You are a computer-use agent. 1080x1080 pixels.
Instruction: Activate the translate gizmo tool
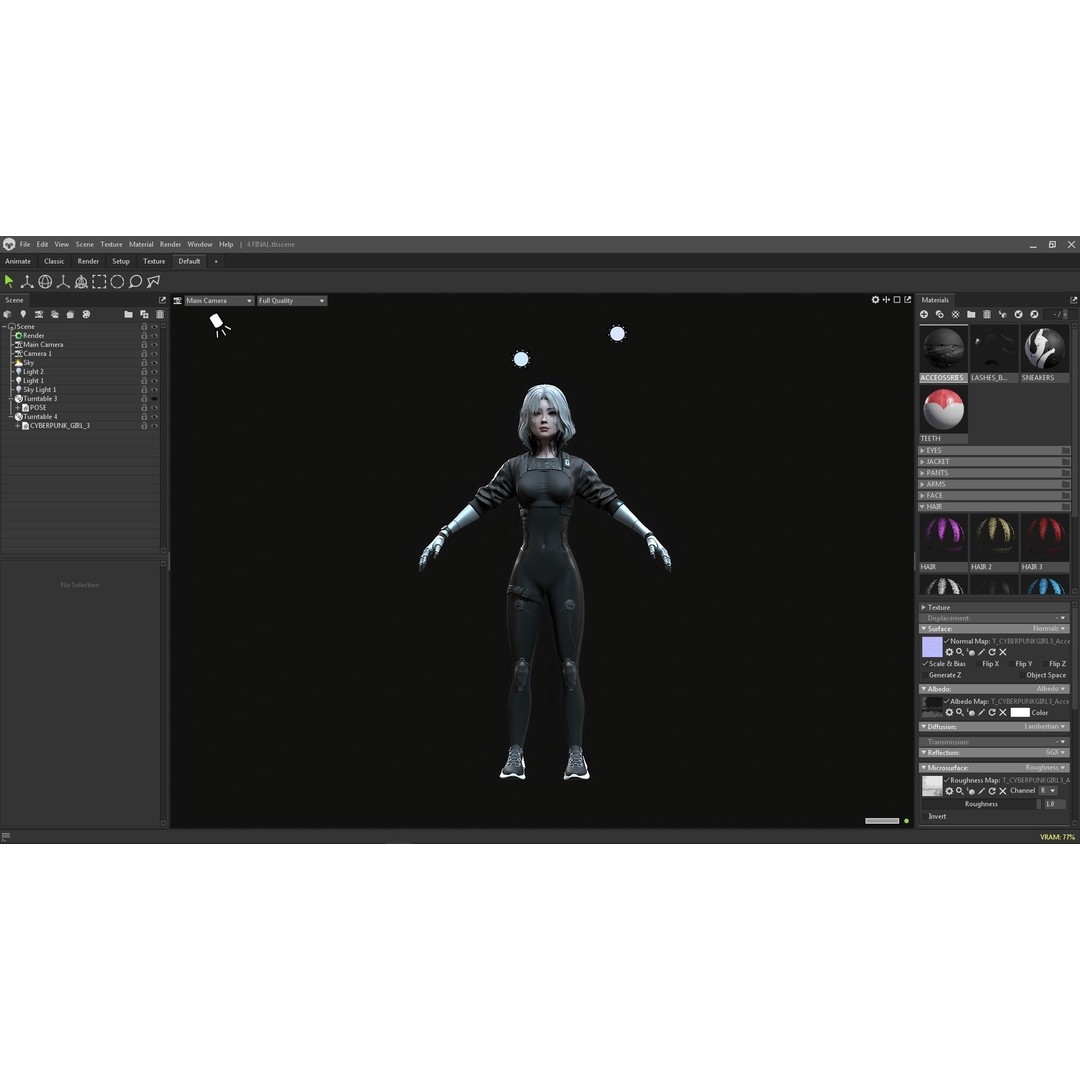click(x=27, y=281)
